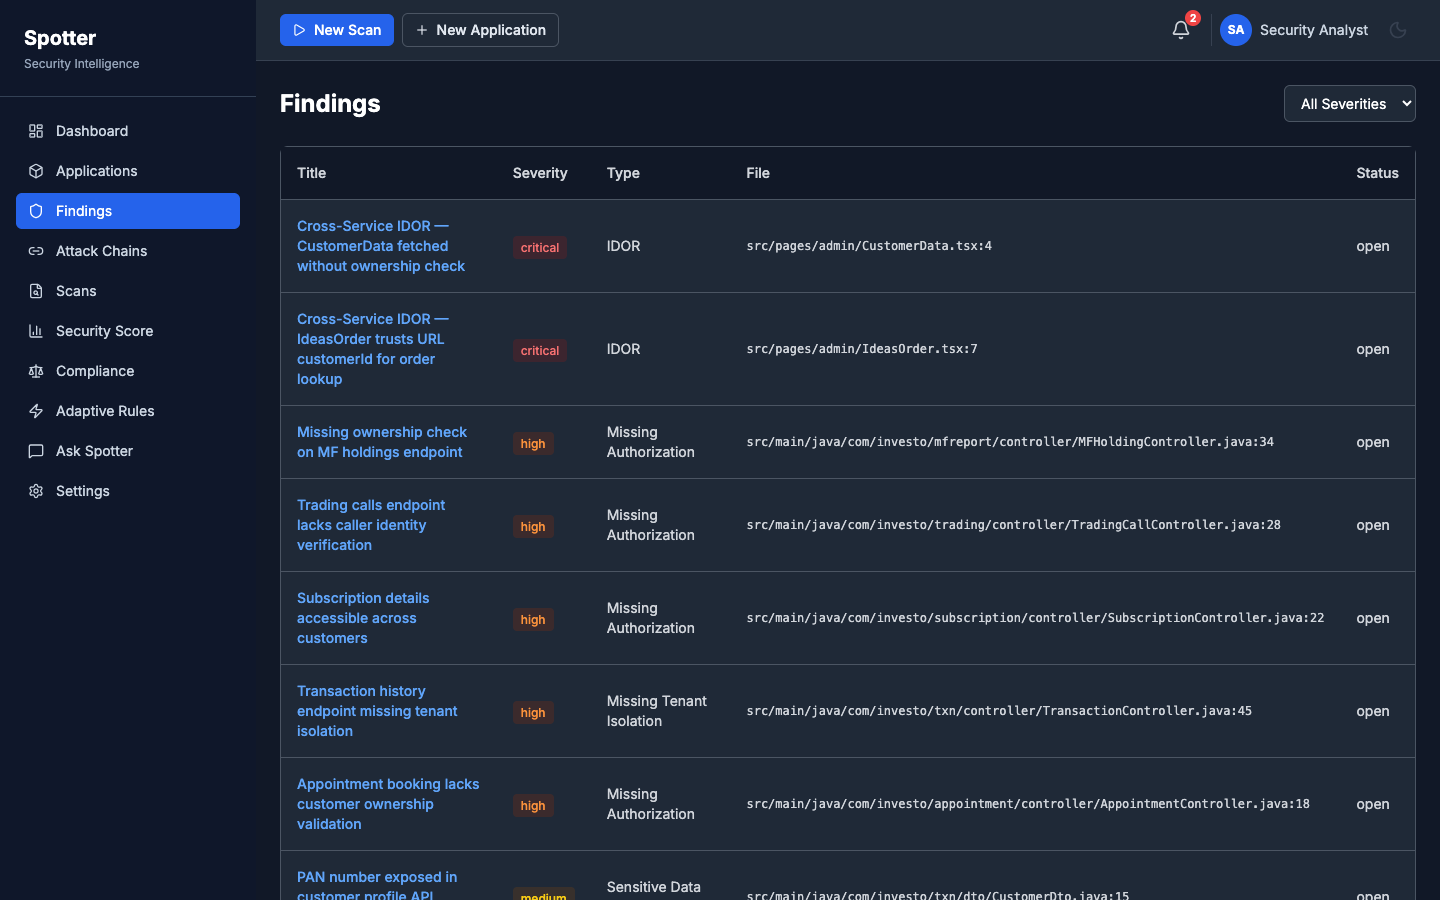Open Security Score via its chart icon

[x=35, y=331]
